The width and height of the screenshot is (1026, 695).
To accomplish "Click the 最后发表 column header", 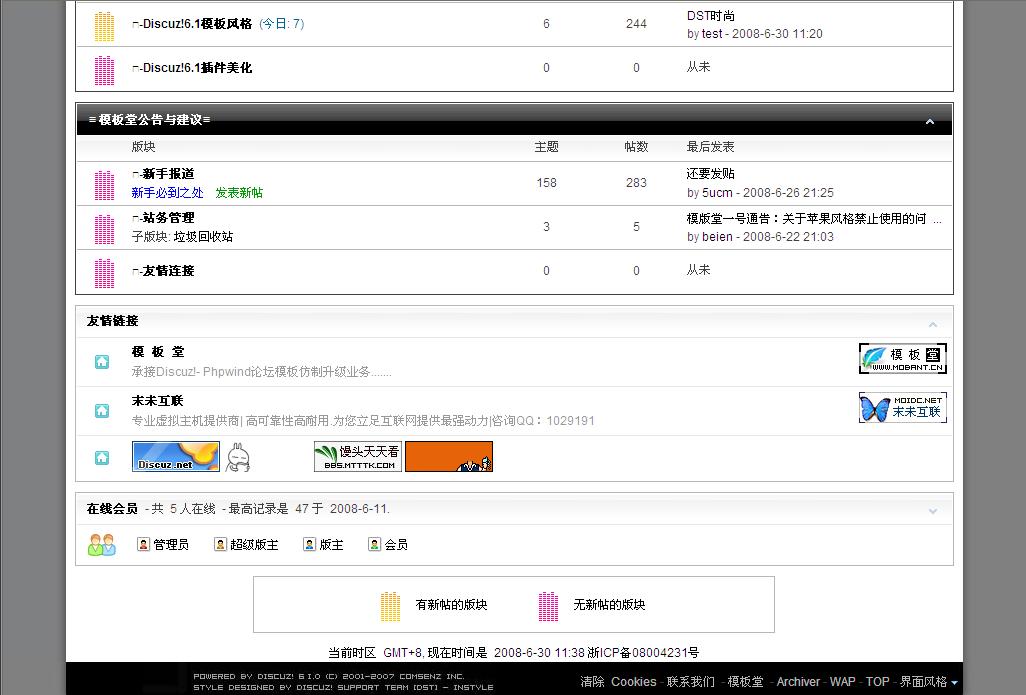I will (711, 147).
